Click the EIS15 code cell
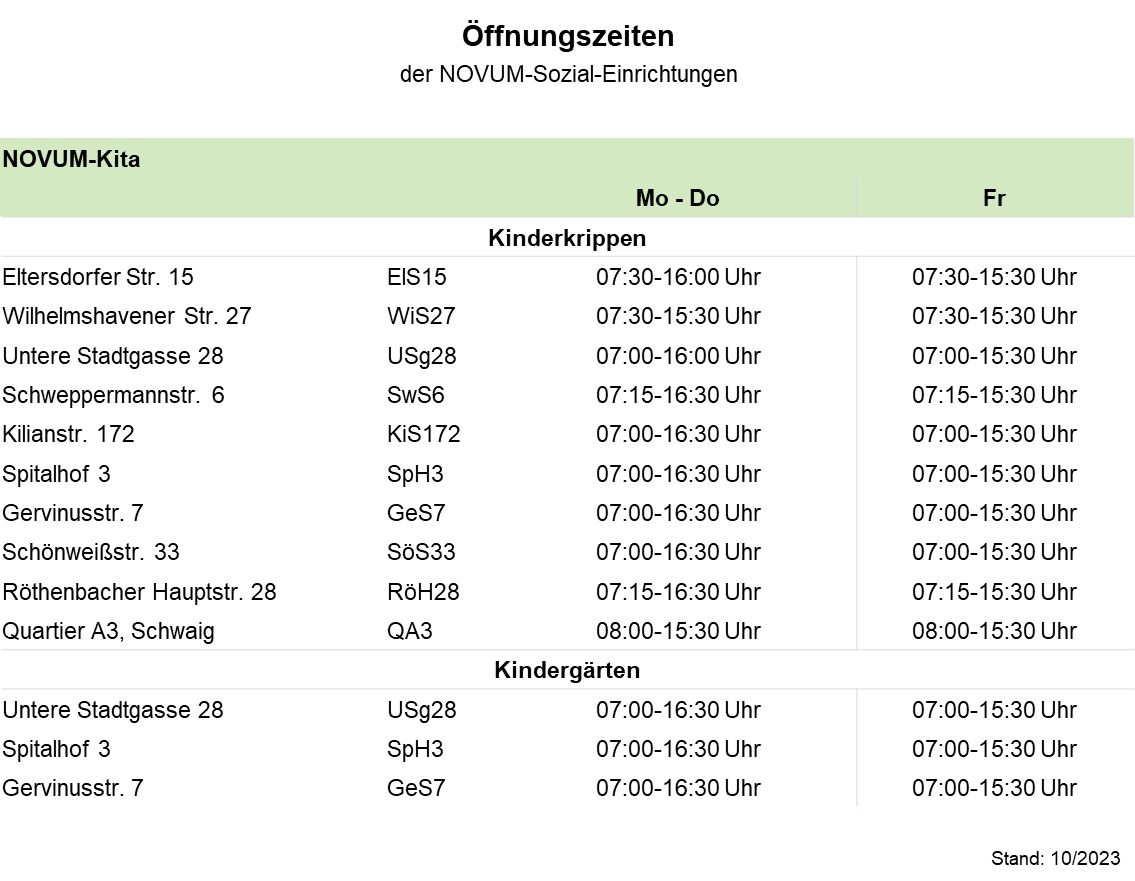 click(x=416, y=277)
